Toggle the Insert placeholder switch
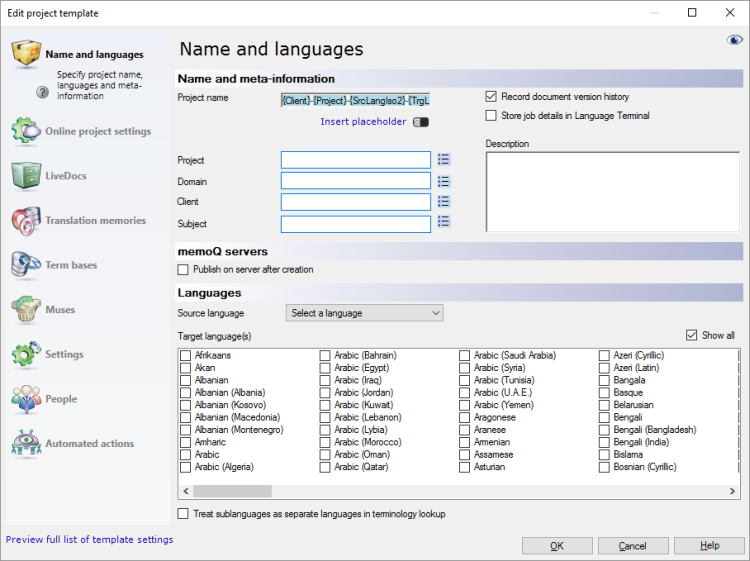Viewport: 750px width, 561px height. click(420, 122)
